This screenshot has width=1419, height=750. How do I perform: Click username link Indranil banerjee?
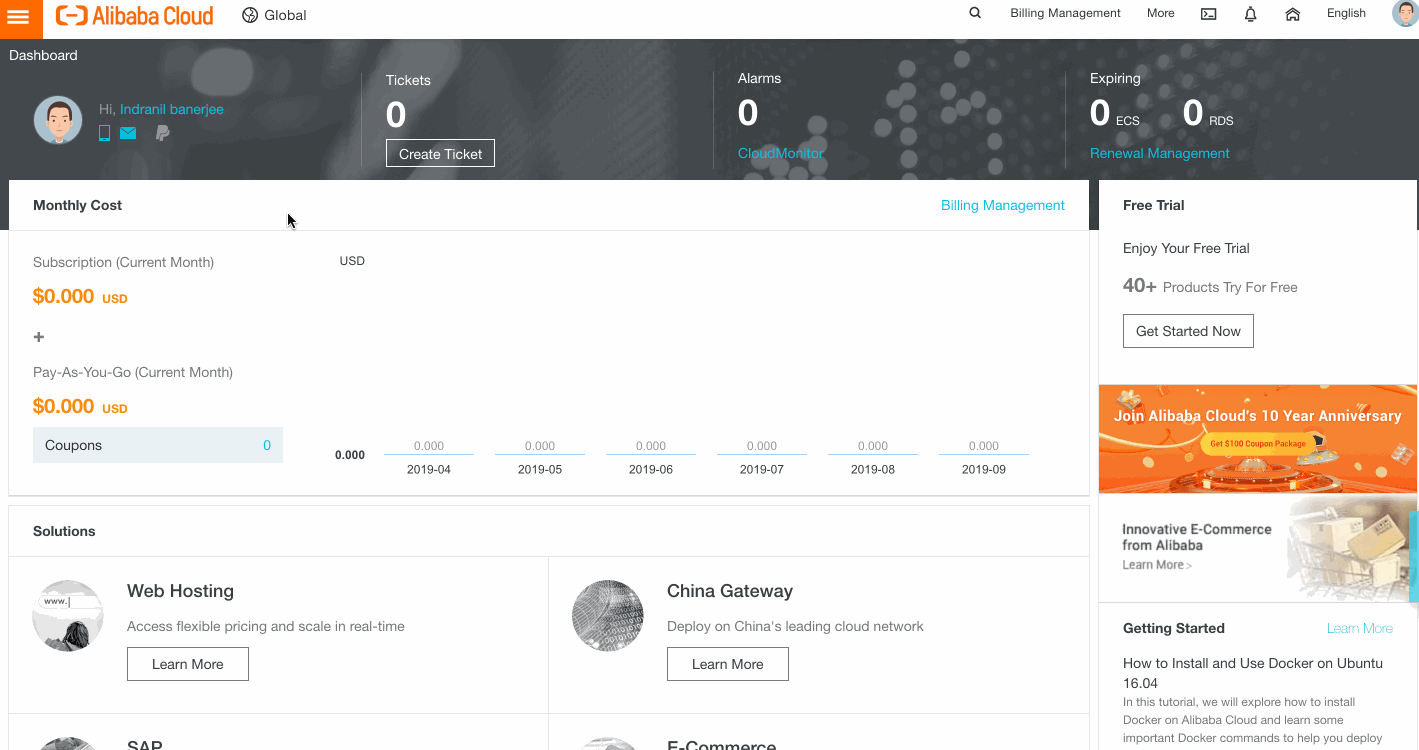(172, 109)
